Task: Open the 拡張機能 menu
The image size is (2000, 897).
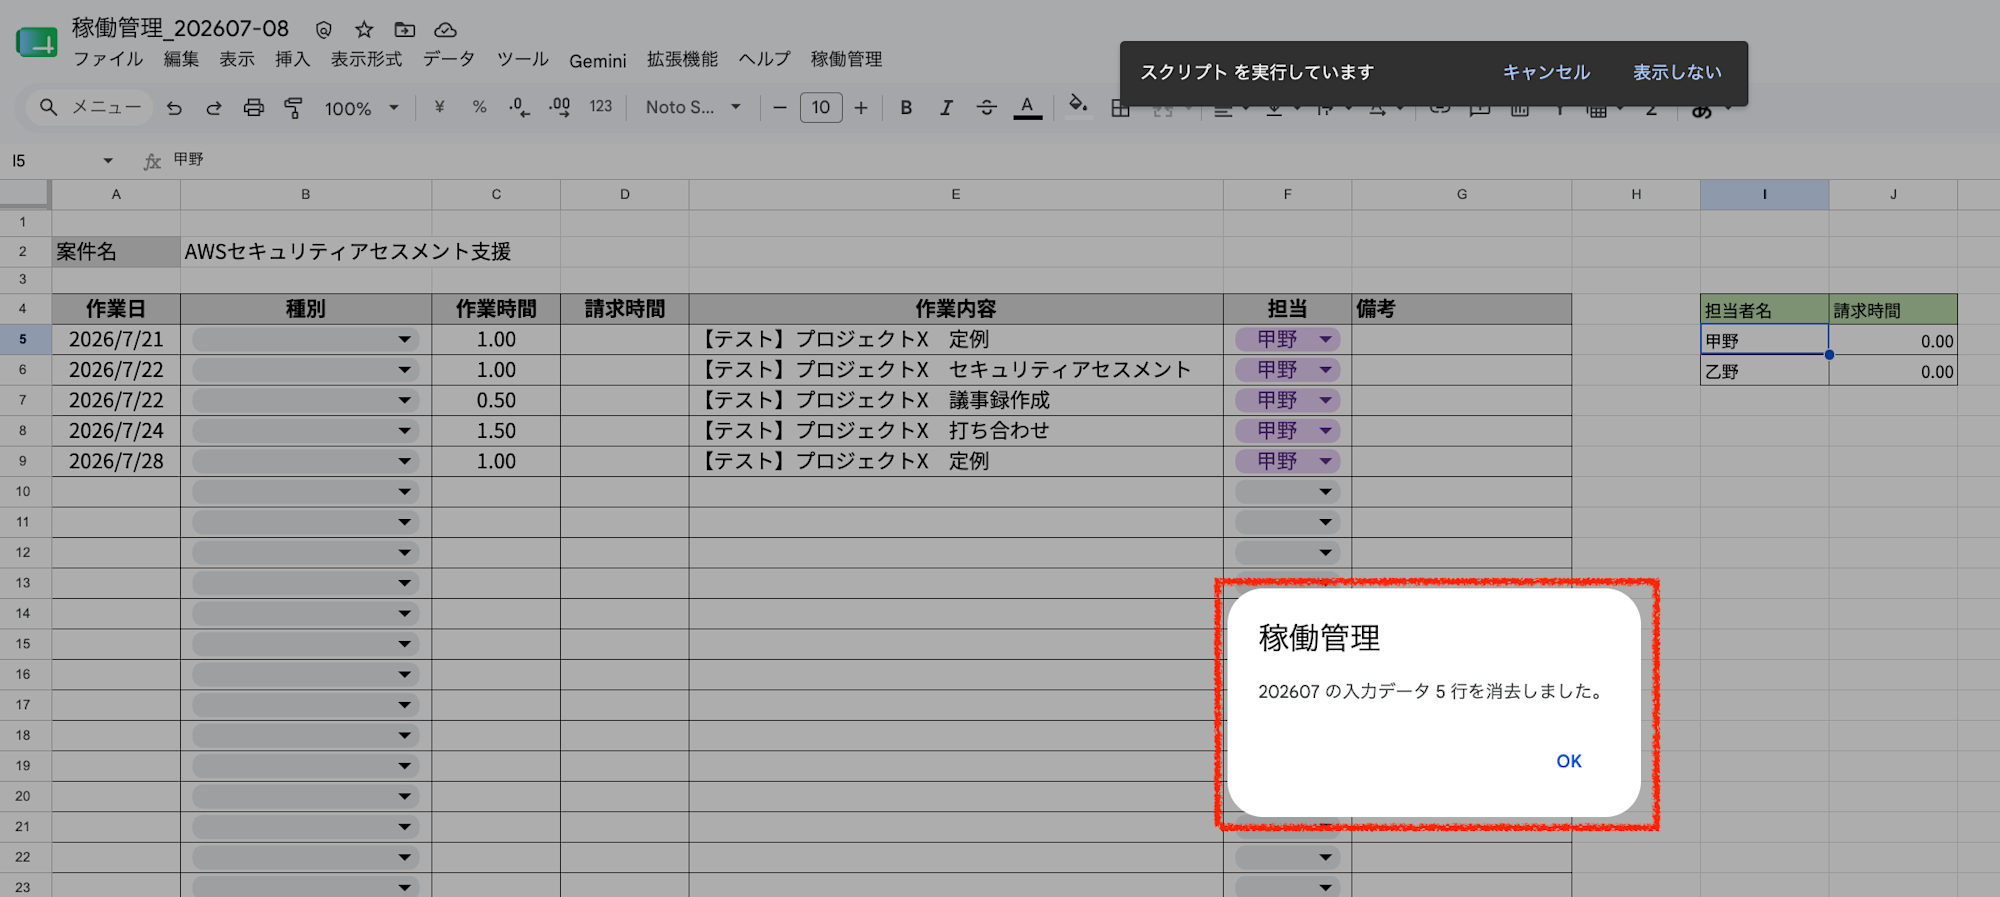Action: click(682, 59)
